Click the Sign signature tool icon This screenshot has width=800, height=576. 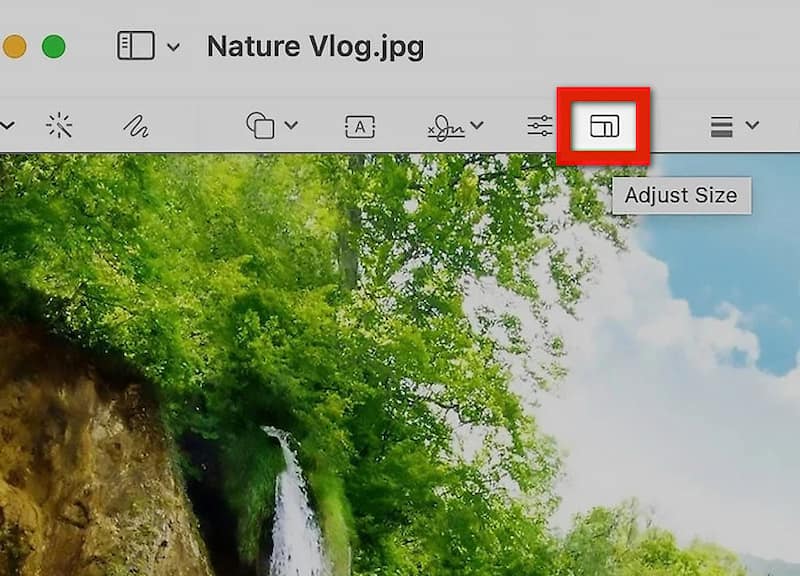[446, 128]
